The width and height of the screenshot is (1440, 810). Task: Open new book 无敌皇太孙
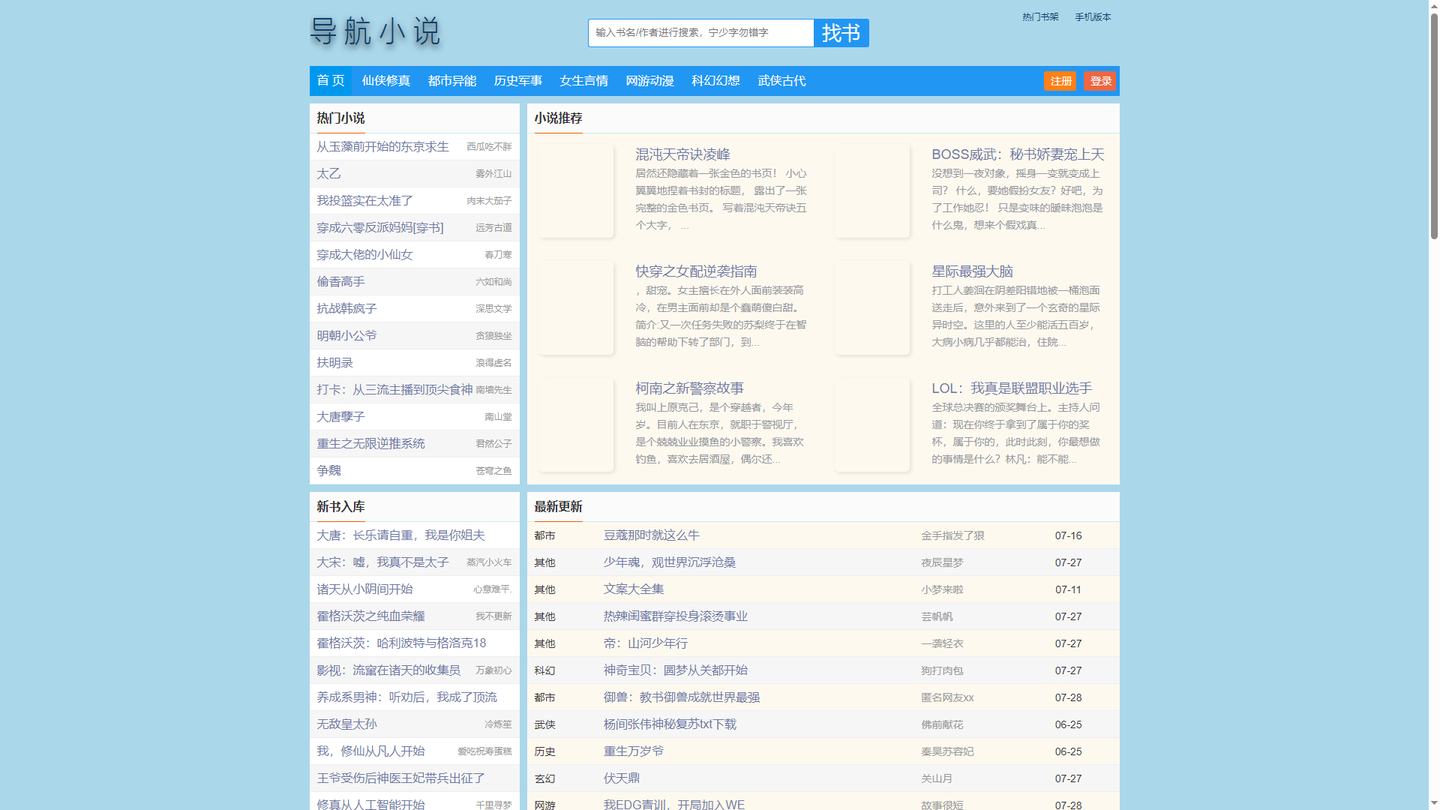(347, 725)
